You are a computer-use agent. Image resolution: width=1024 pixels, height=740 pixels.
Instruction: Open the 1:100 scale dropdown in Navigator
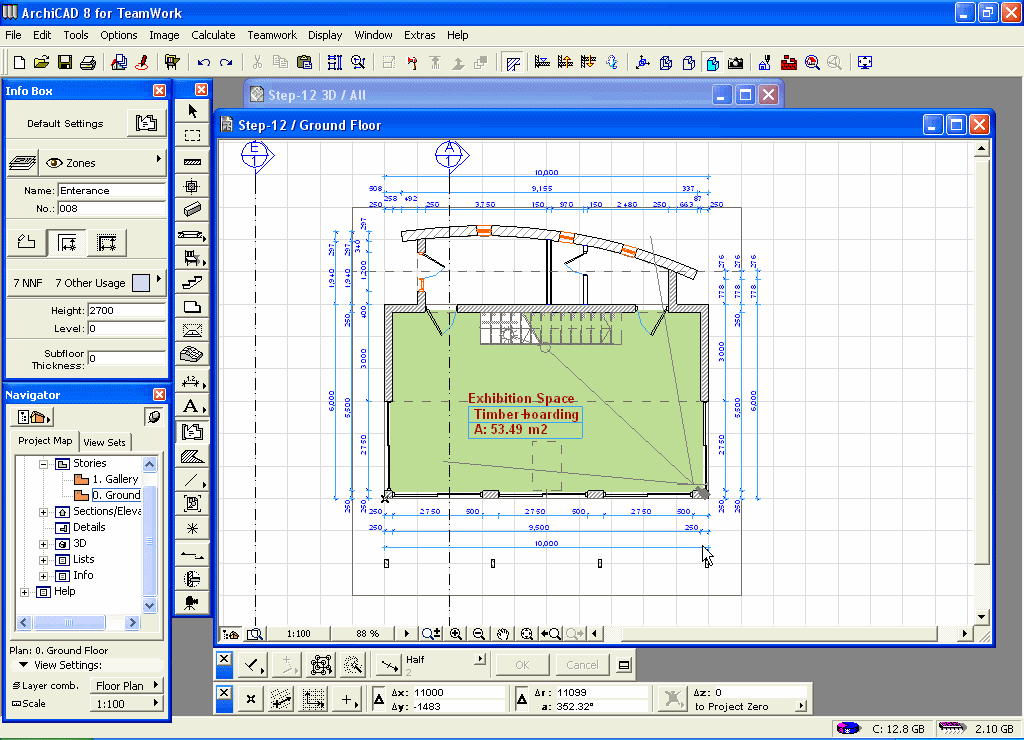tap(127, 704)
